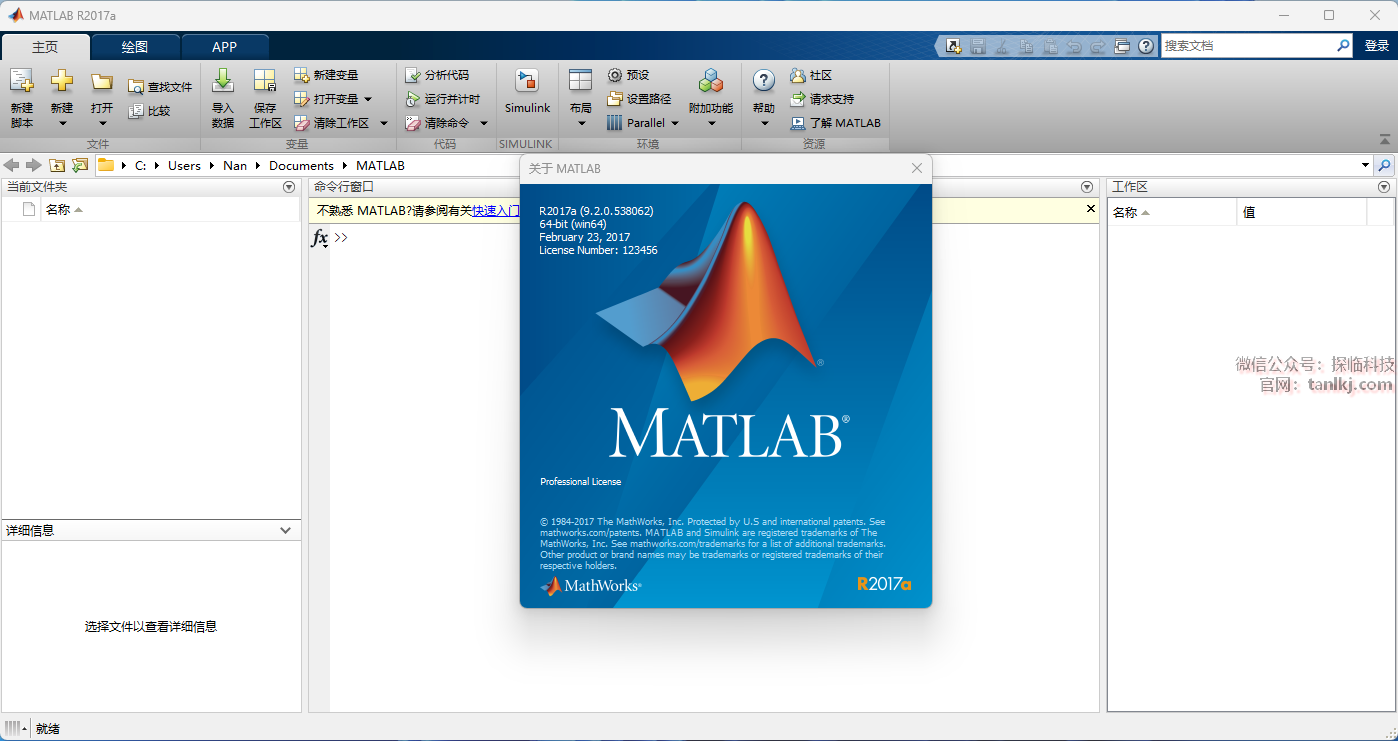Click 请求支持 (Request Support)

tap(822, 99)
